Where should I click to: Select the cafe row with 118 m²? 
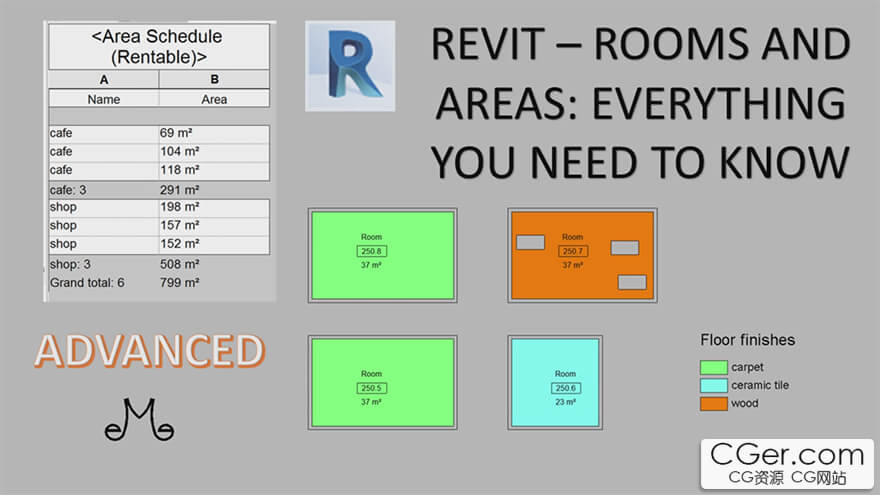pos(159,170)
